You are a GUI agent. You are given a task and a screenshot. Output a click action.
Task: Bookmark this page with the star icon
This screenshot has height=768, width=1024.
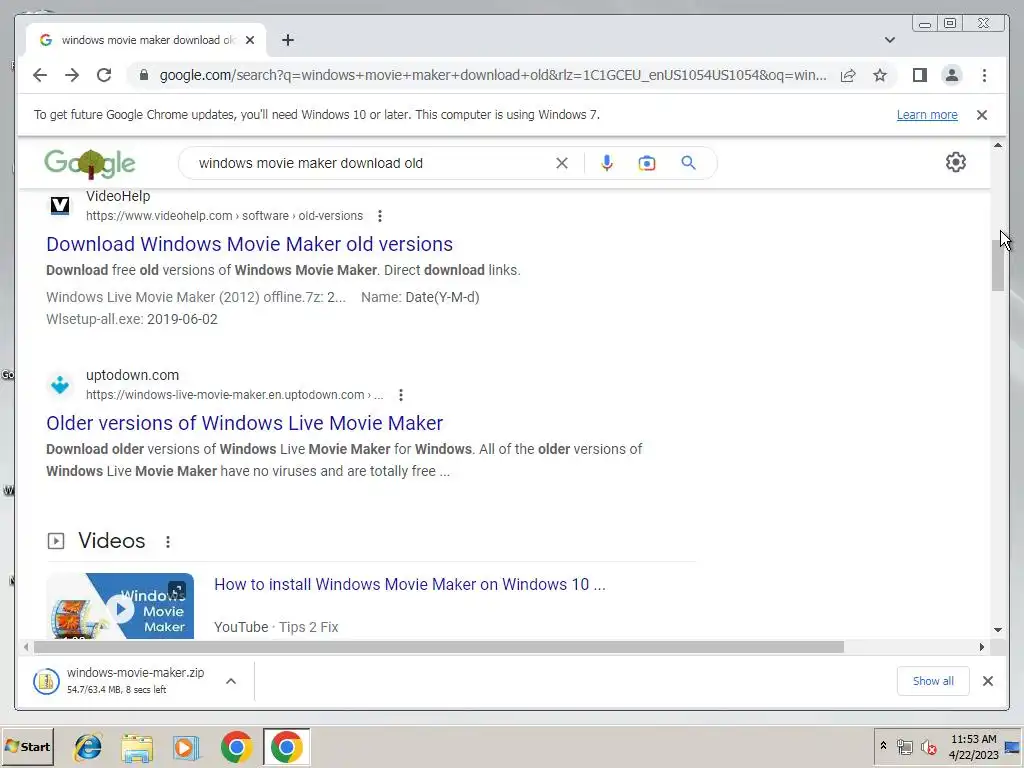pos(880,75)
